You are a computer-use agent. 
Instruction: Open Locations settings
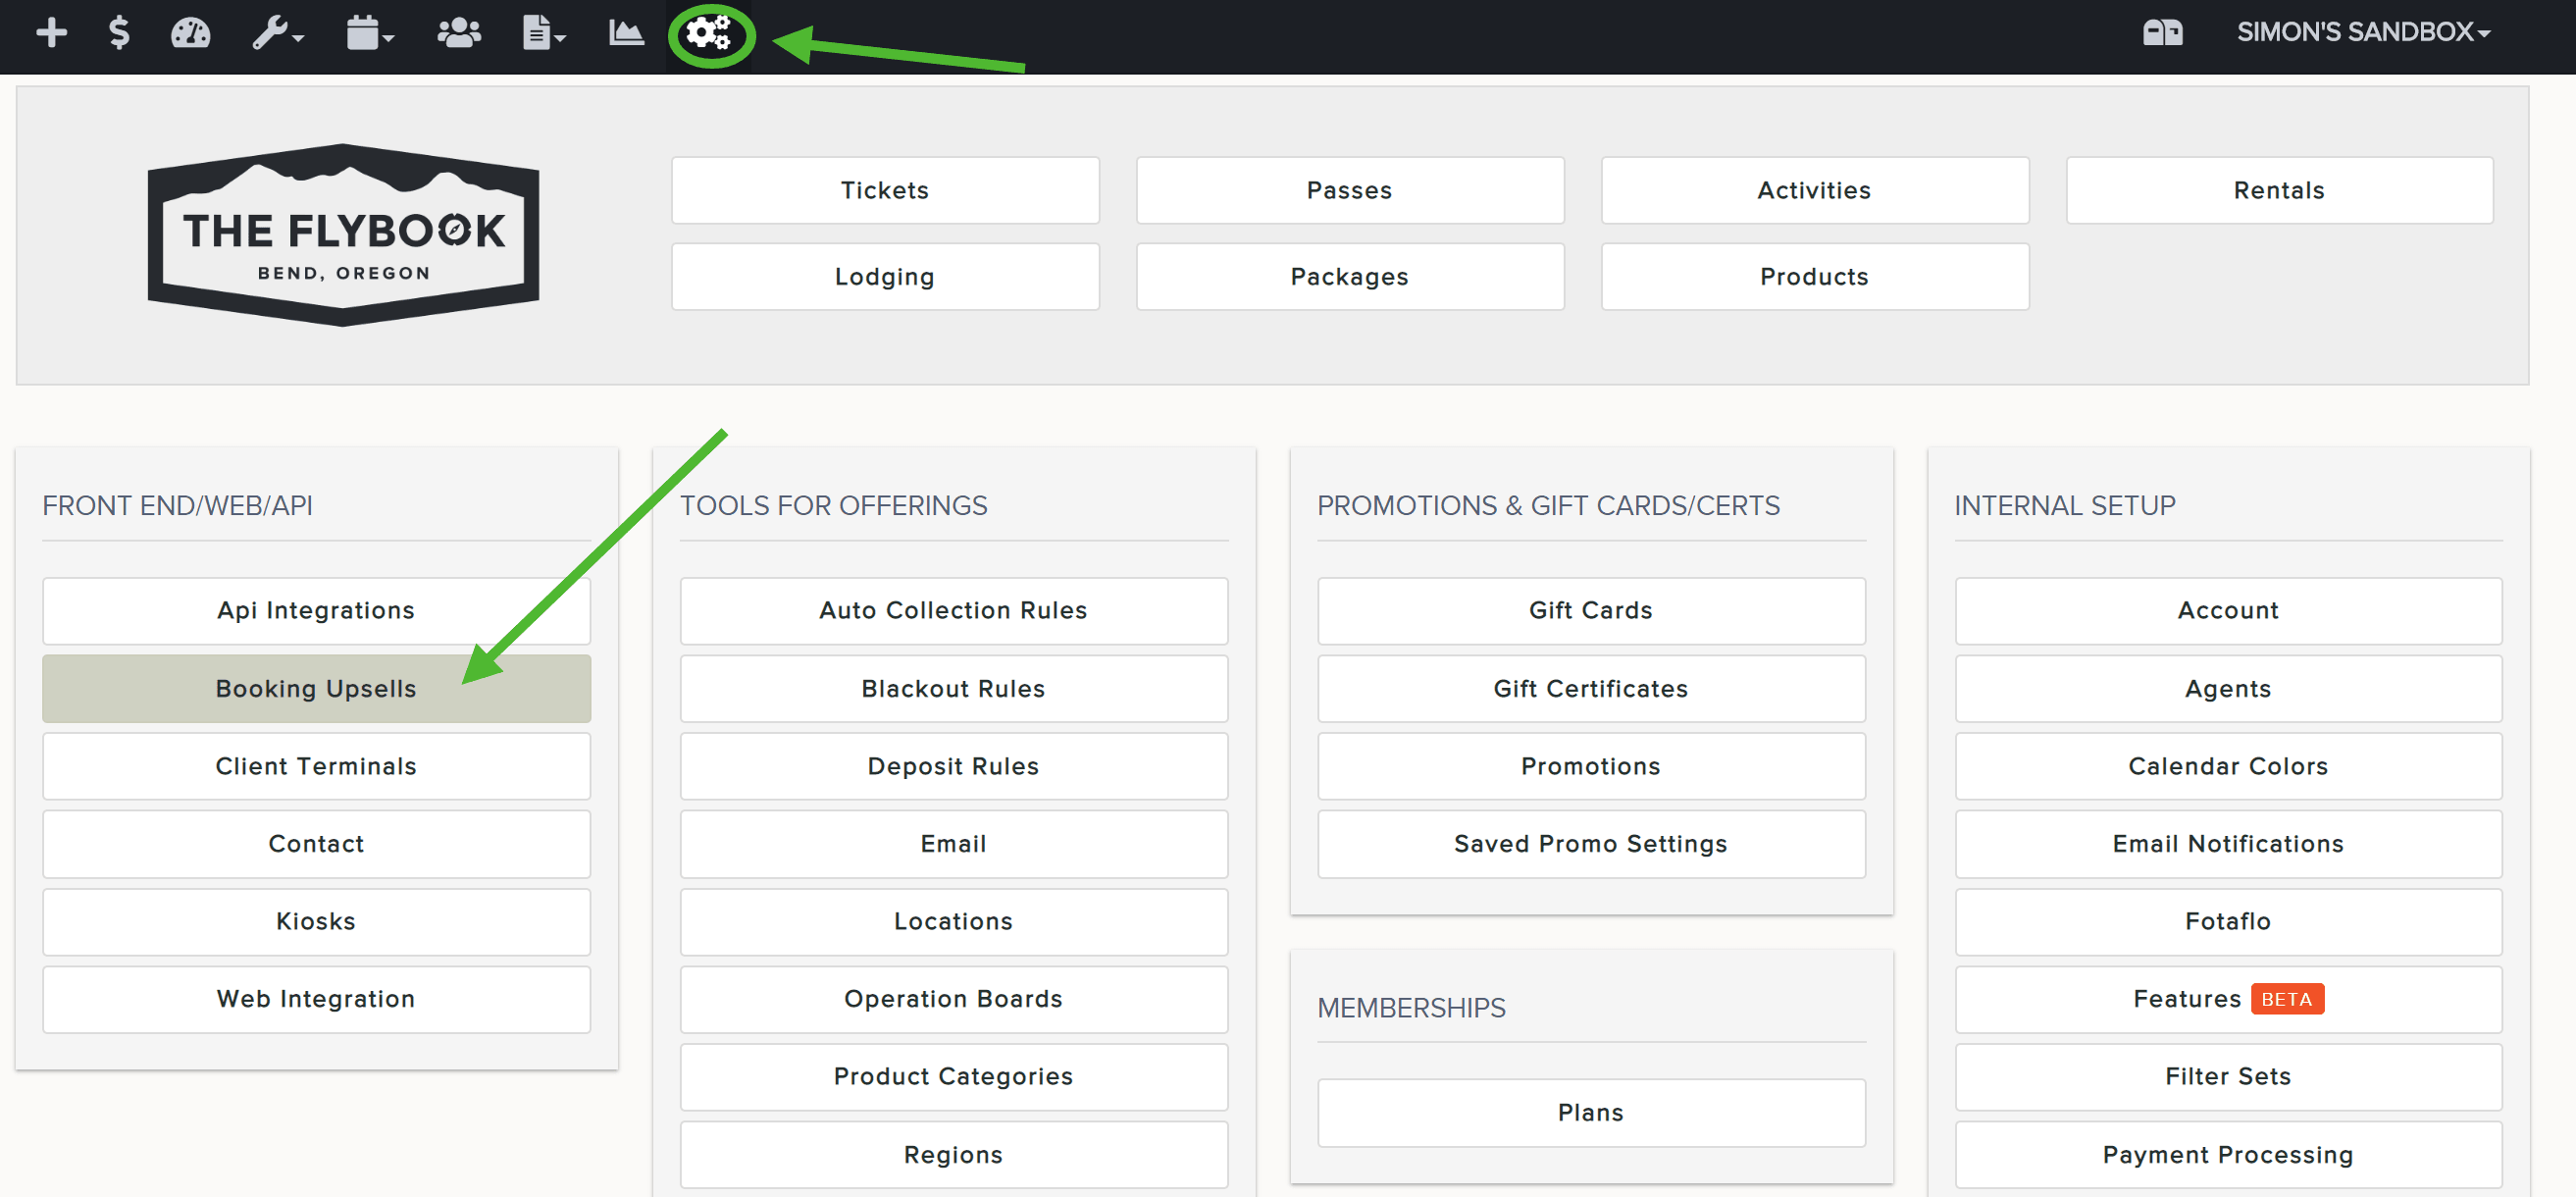click(954, 921)
